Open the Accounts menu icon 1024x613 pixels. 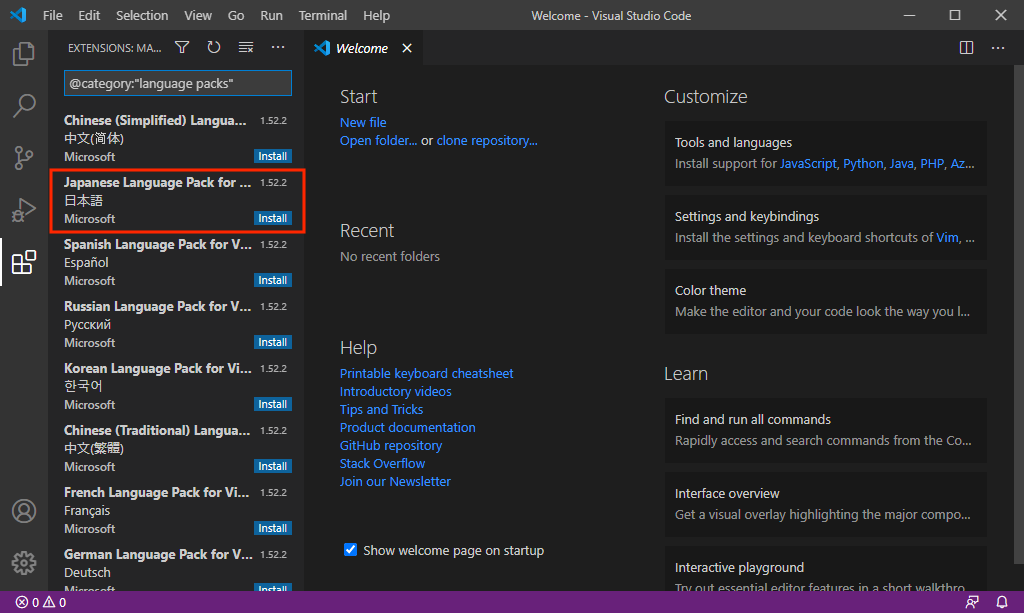coord(24,511)
